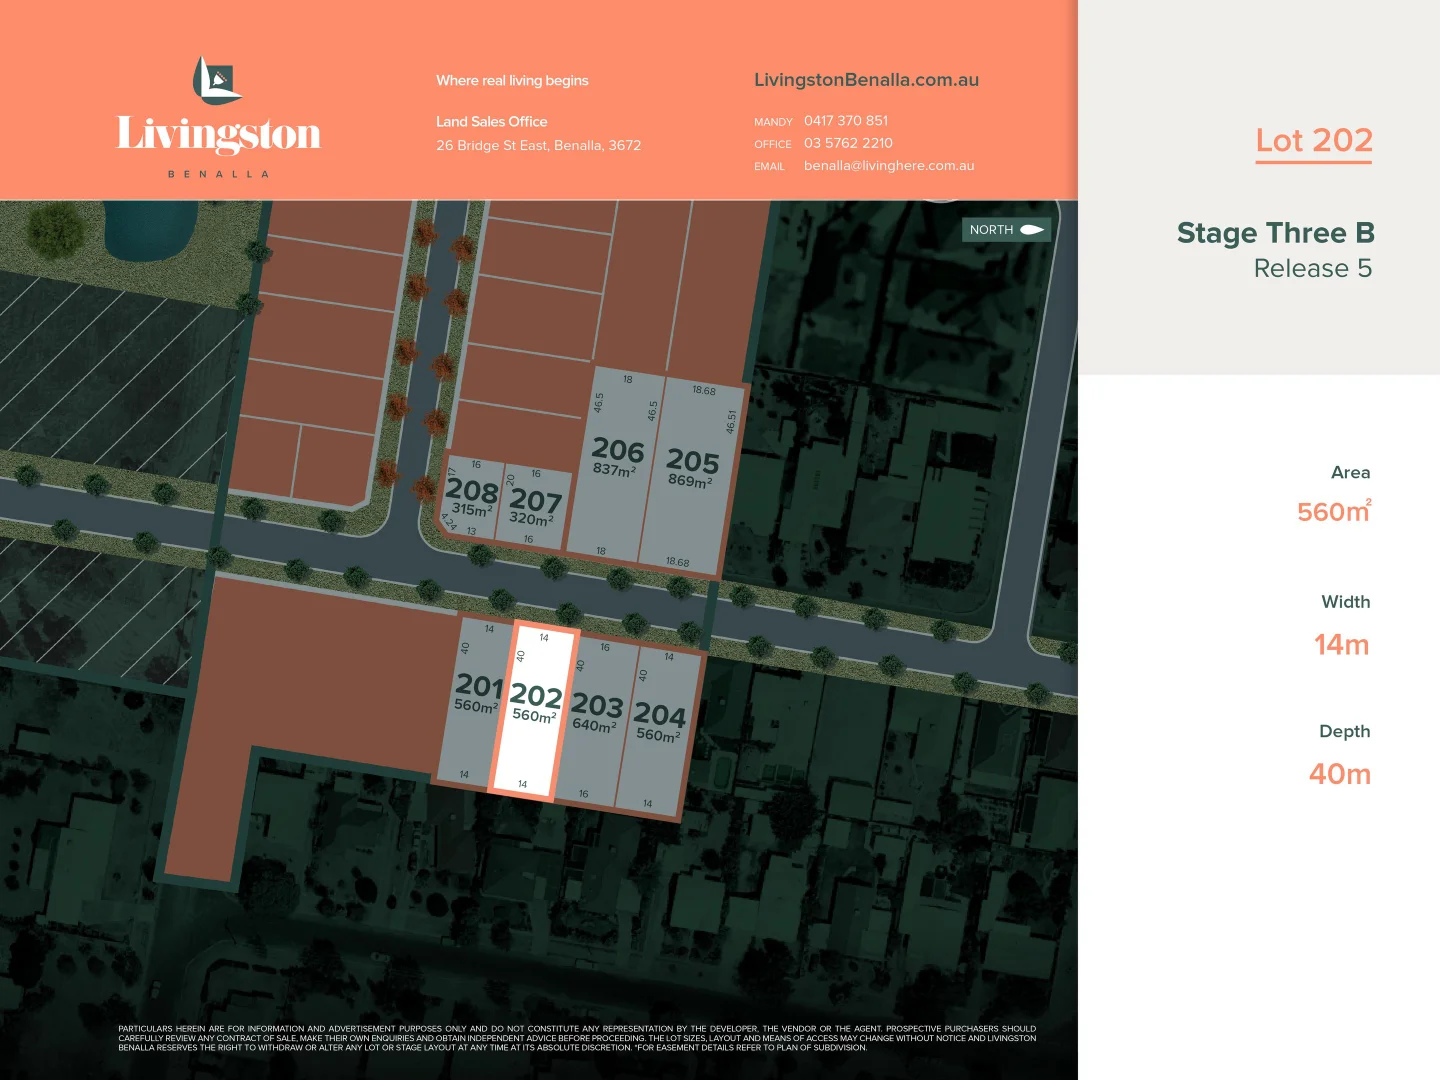Click the 26 Bridge St East address
The height and width of the screenshot is (1080, 1440).
[x=538, y=146]
